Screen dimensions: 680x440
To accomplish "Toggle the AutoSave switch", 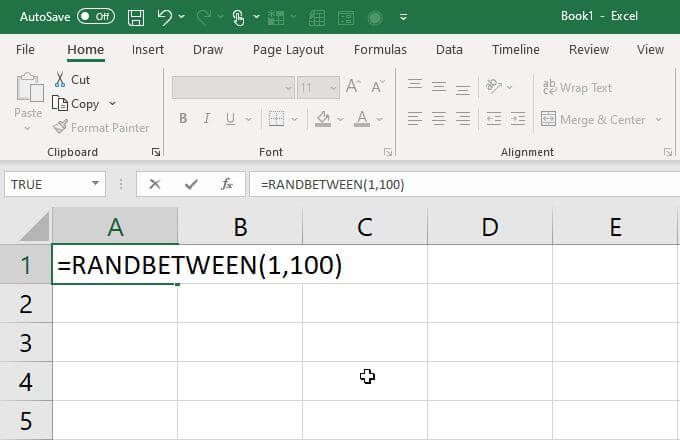I will coord(96,16).
